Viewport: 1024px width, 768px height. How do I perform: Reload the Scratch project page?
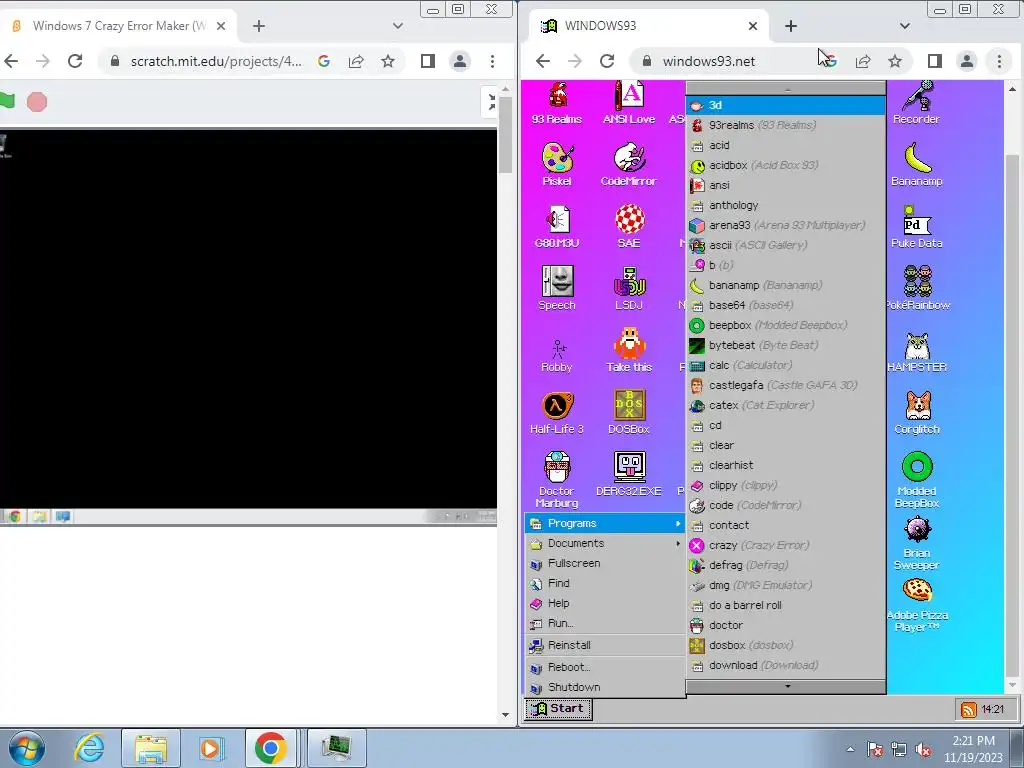click(75, 61)
